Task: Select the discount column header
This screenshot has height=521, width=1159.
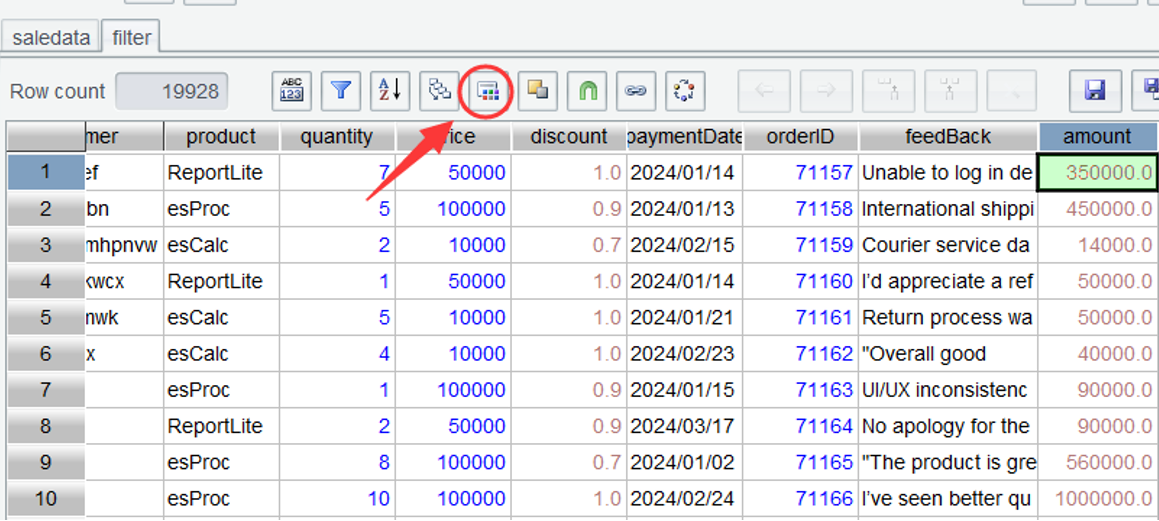Action: click(569, 137)
